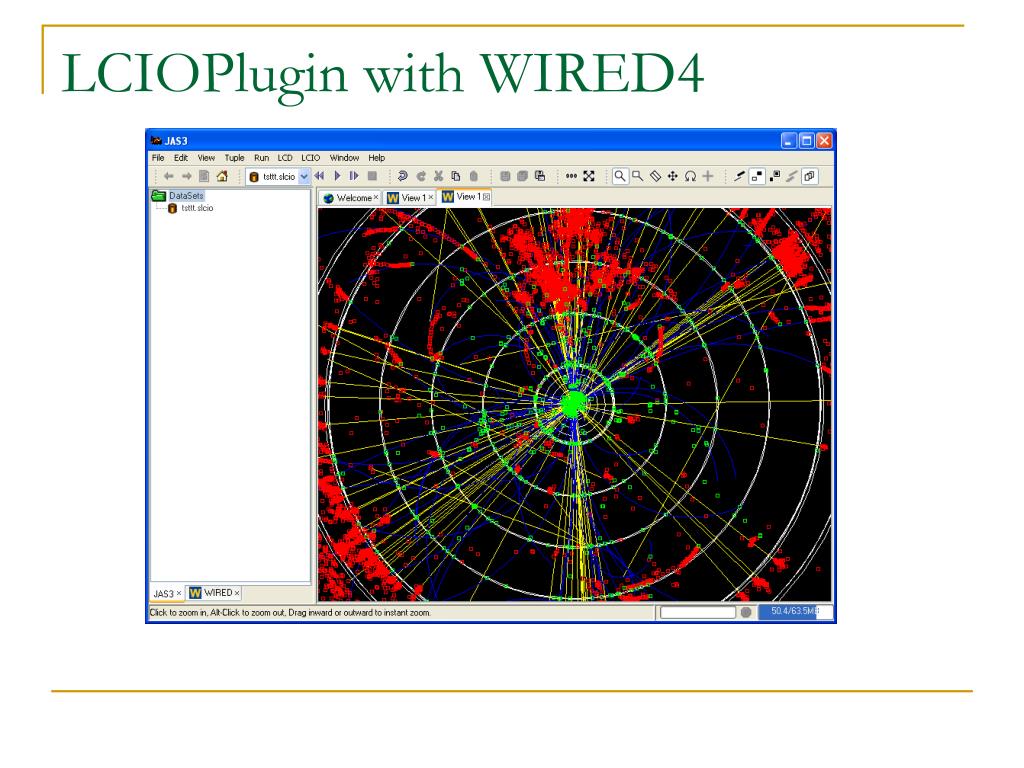
Task: Open the LCD menu
Action: (x=285, y=158)
